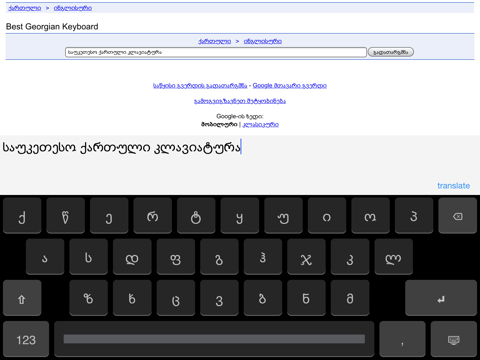480x360 pixels.
Task: Tap the პ key
Action: tap(414, 216)
